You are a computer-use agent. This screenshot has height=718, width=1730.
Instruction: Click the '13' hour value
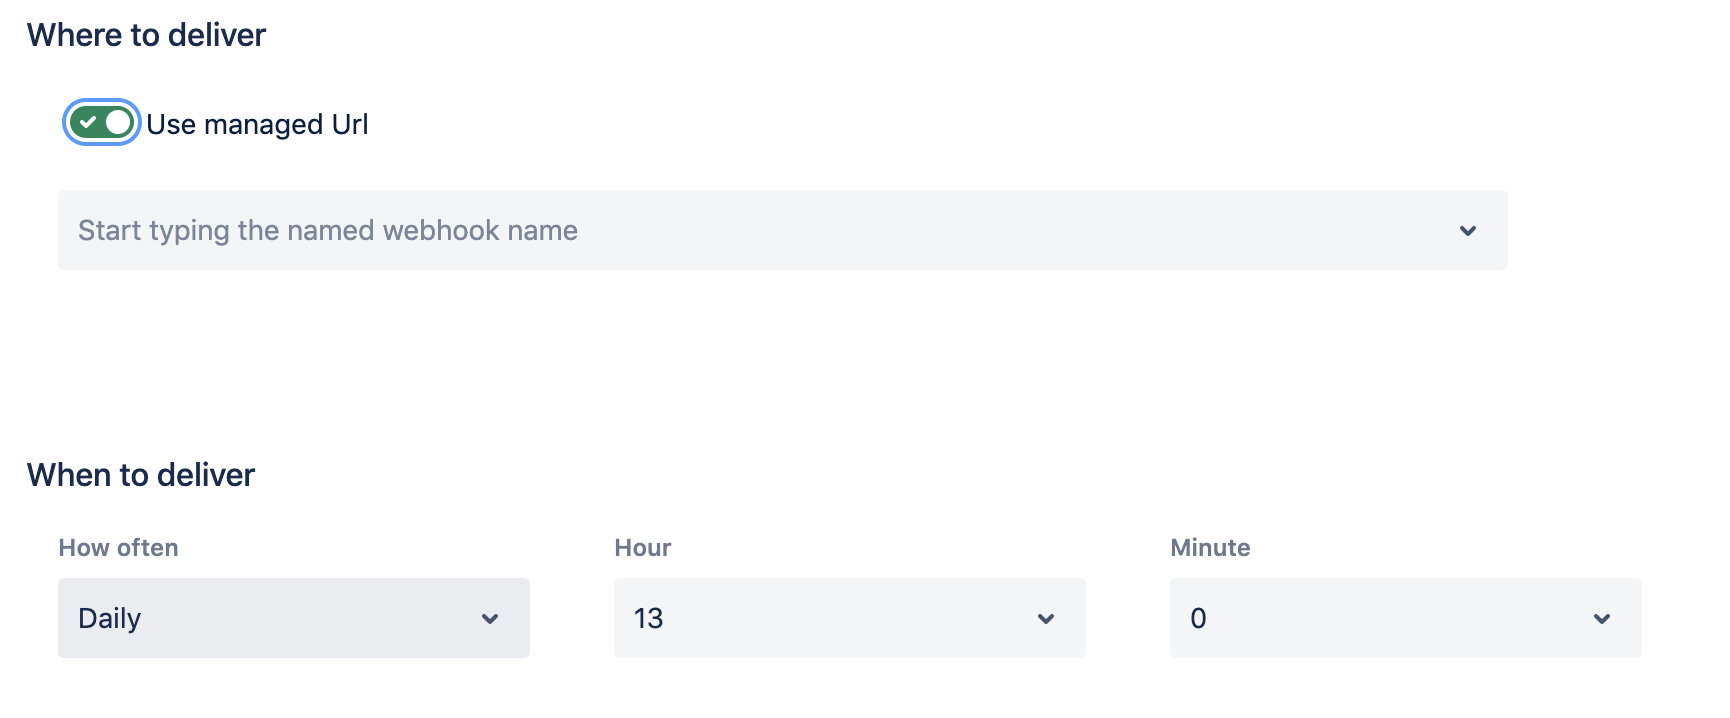[x=649, y=619]
